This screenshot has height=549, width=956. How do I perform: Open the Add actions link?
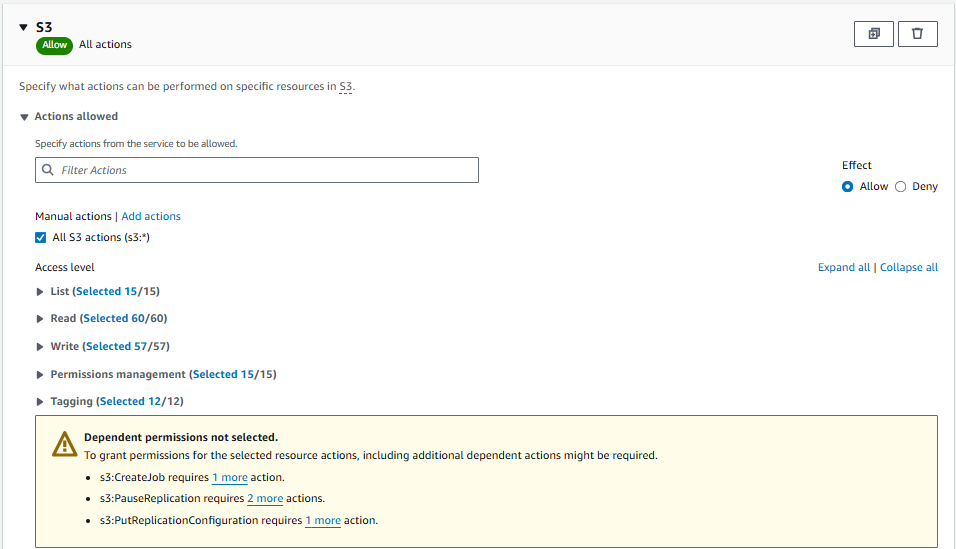[151, 216]
